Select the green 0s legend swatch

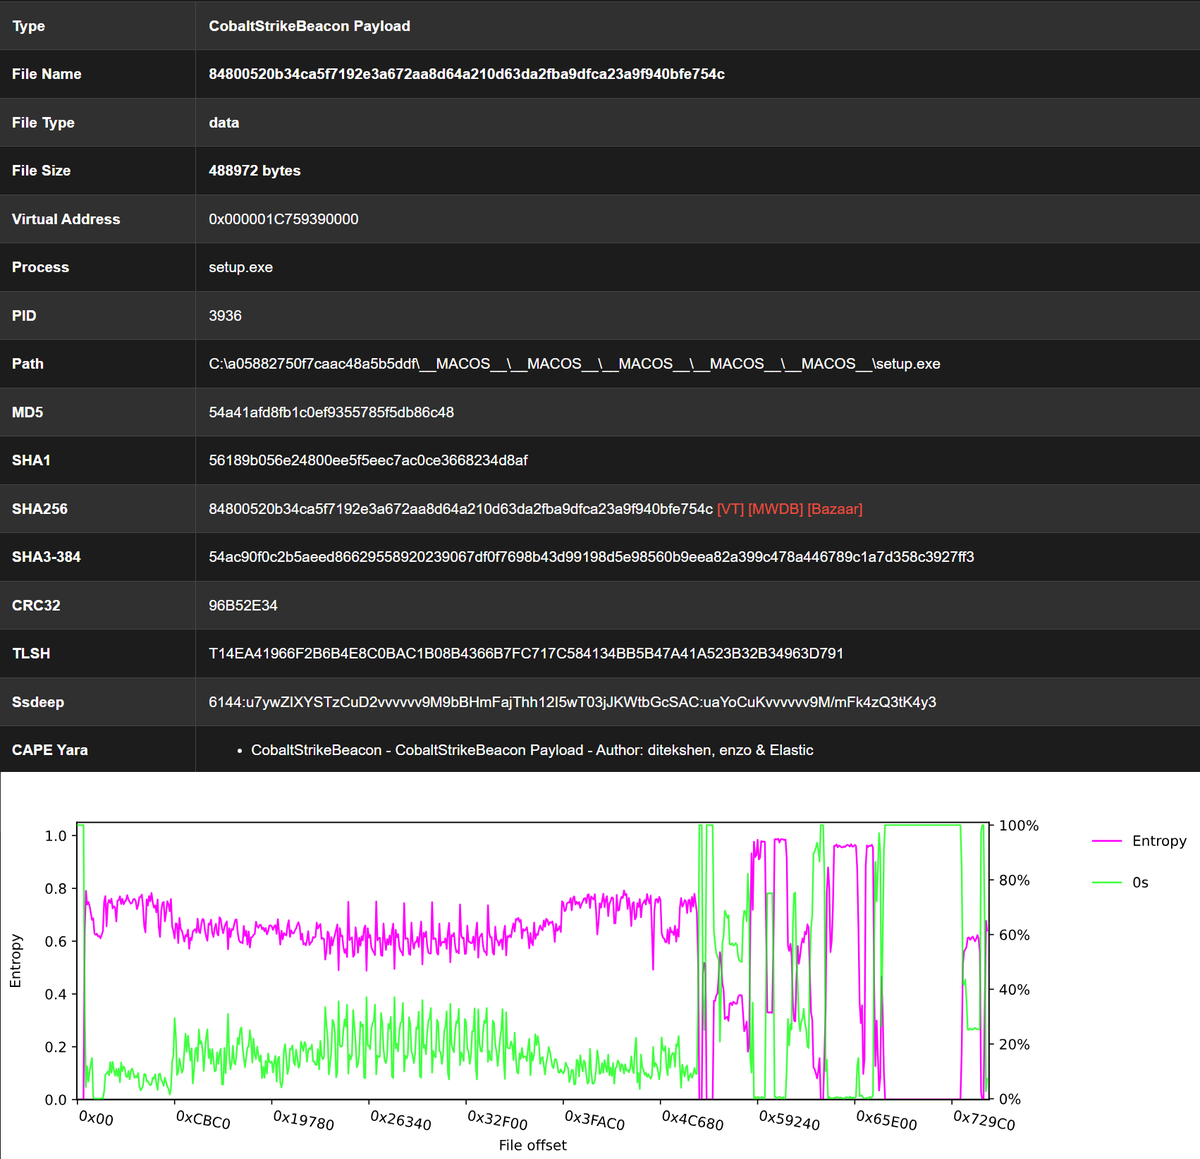point(1106,882)
